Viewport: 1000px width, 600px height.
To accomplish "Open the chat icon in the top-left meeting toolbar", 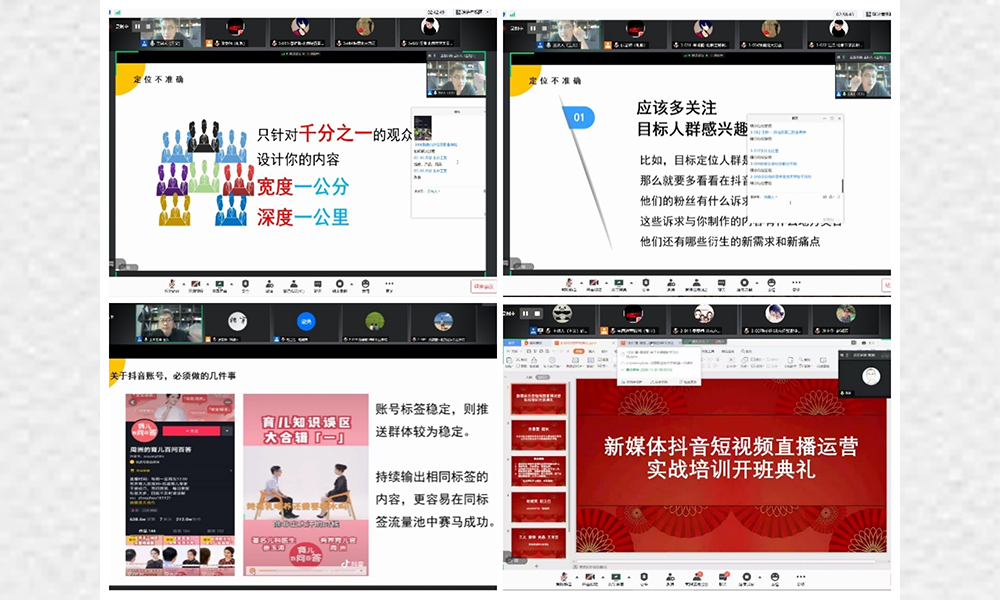I will point(318,284).
